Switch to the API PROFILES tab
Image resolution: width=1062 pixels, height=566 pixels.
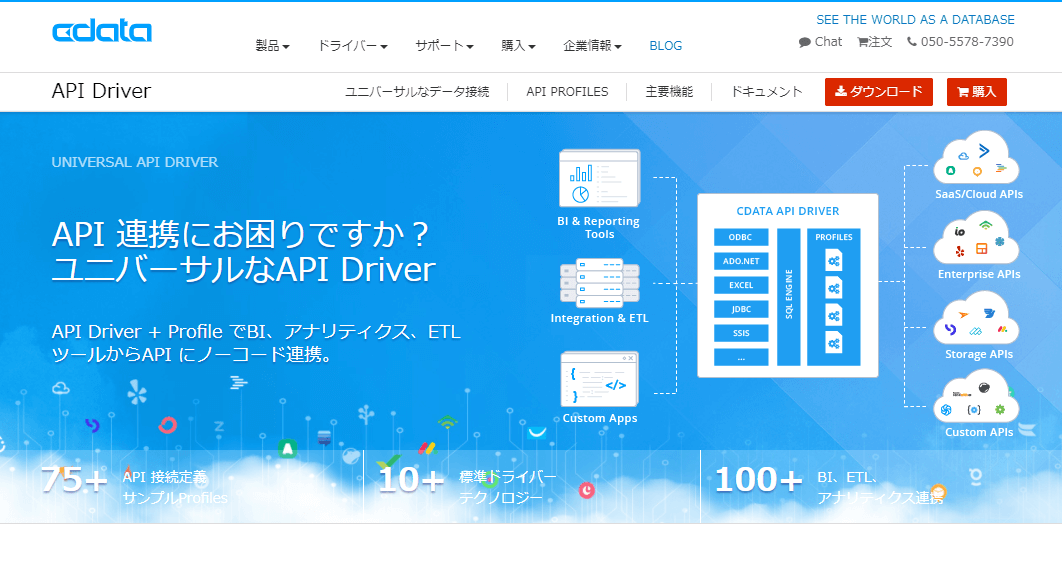pyautogui.click(x=567, y=91)
